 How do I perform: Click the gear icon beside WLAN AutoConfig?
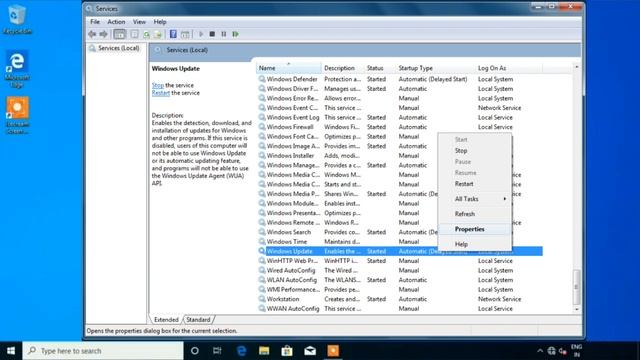262,280
